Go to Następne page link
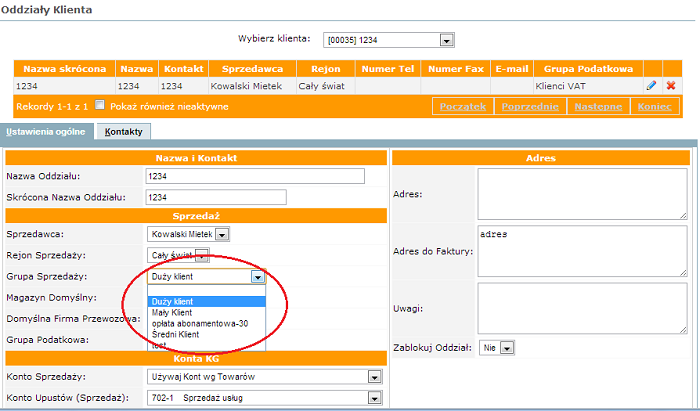Screen dimensions: 700x411 598,106
